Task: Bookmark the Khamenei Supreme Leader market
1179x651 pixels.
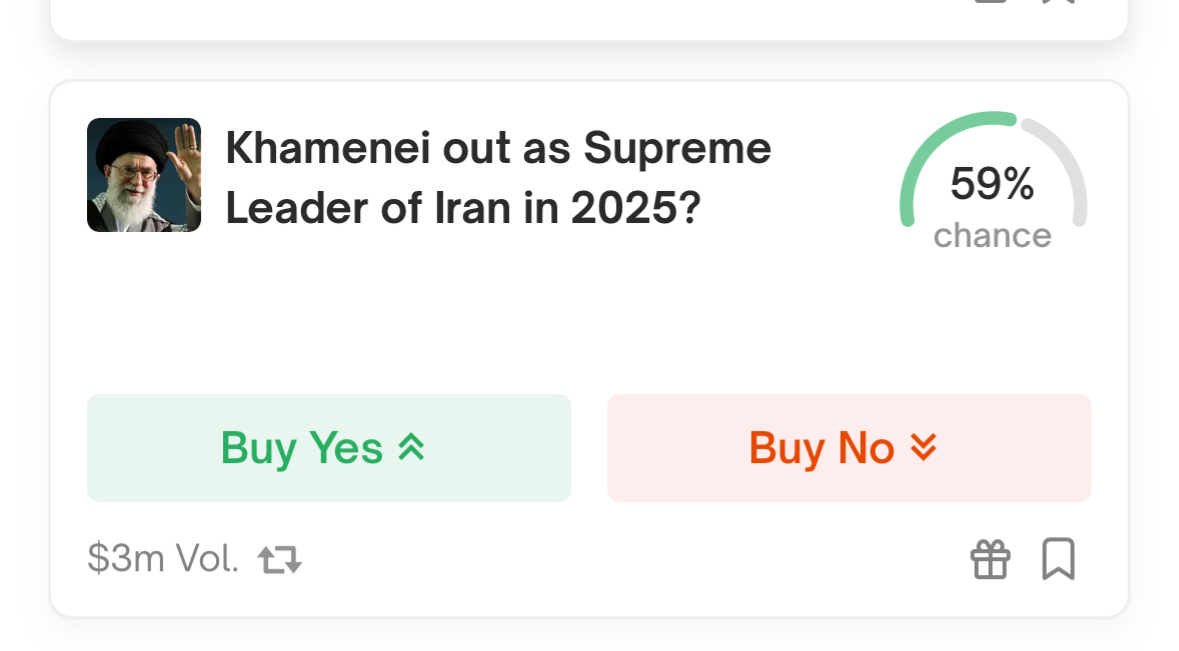Action: point(1058,559)
